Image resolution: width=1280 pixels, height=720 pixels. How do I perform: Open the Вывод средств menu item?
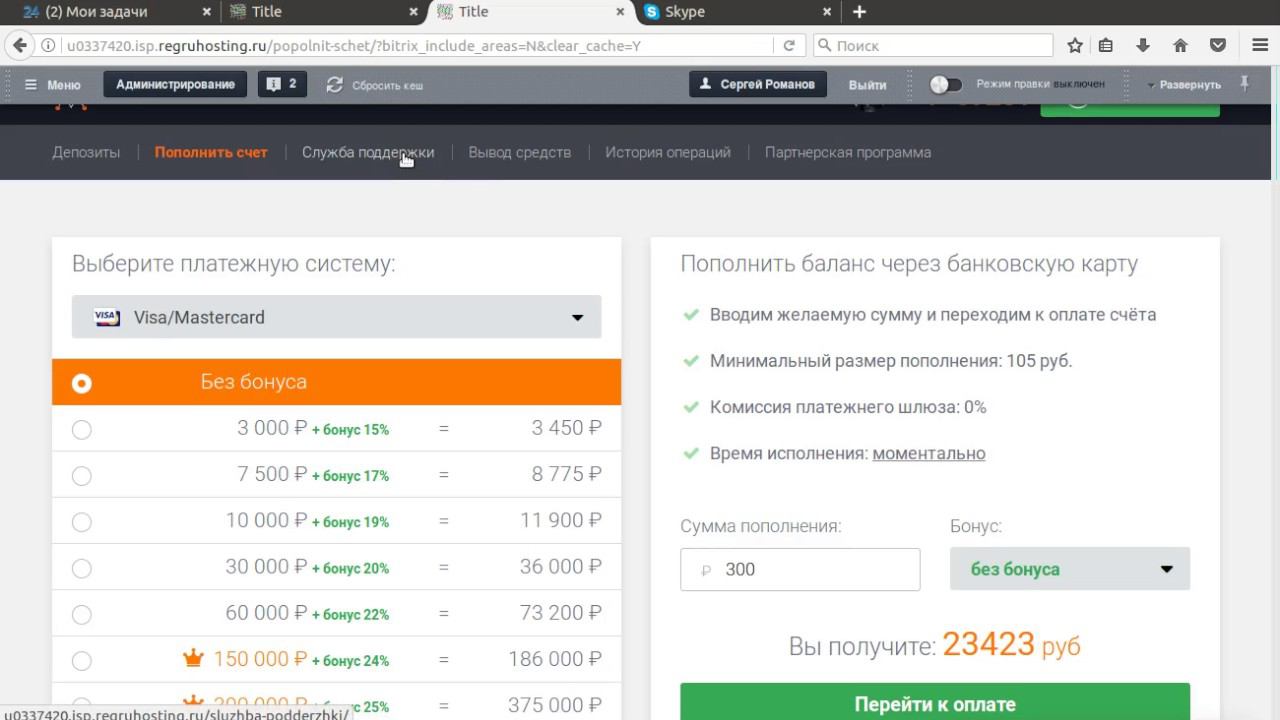[x=520, y=152]
